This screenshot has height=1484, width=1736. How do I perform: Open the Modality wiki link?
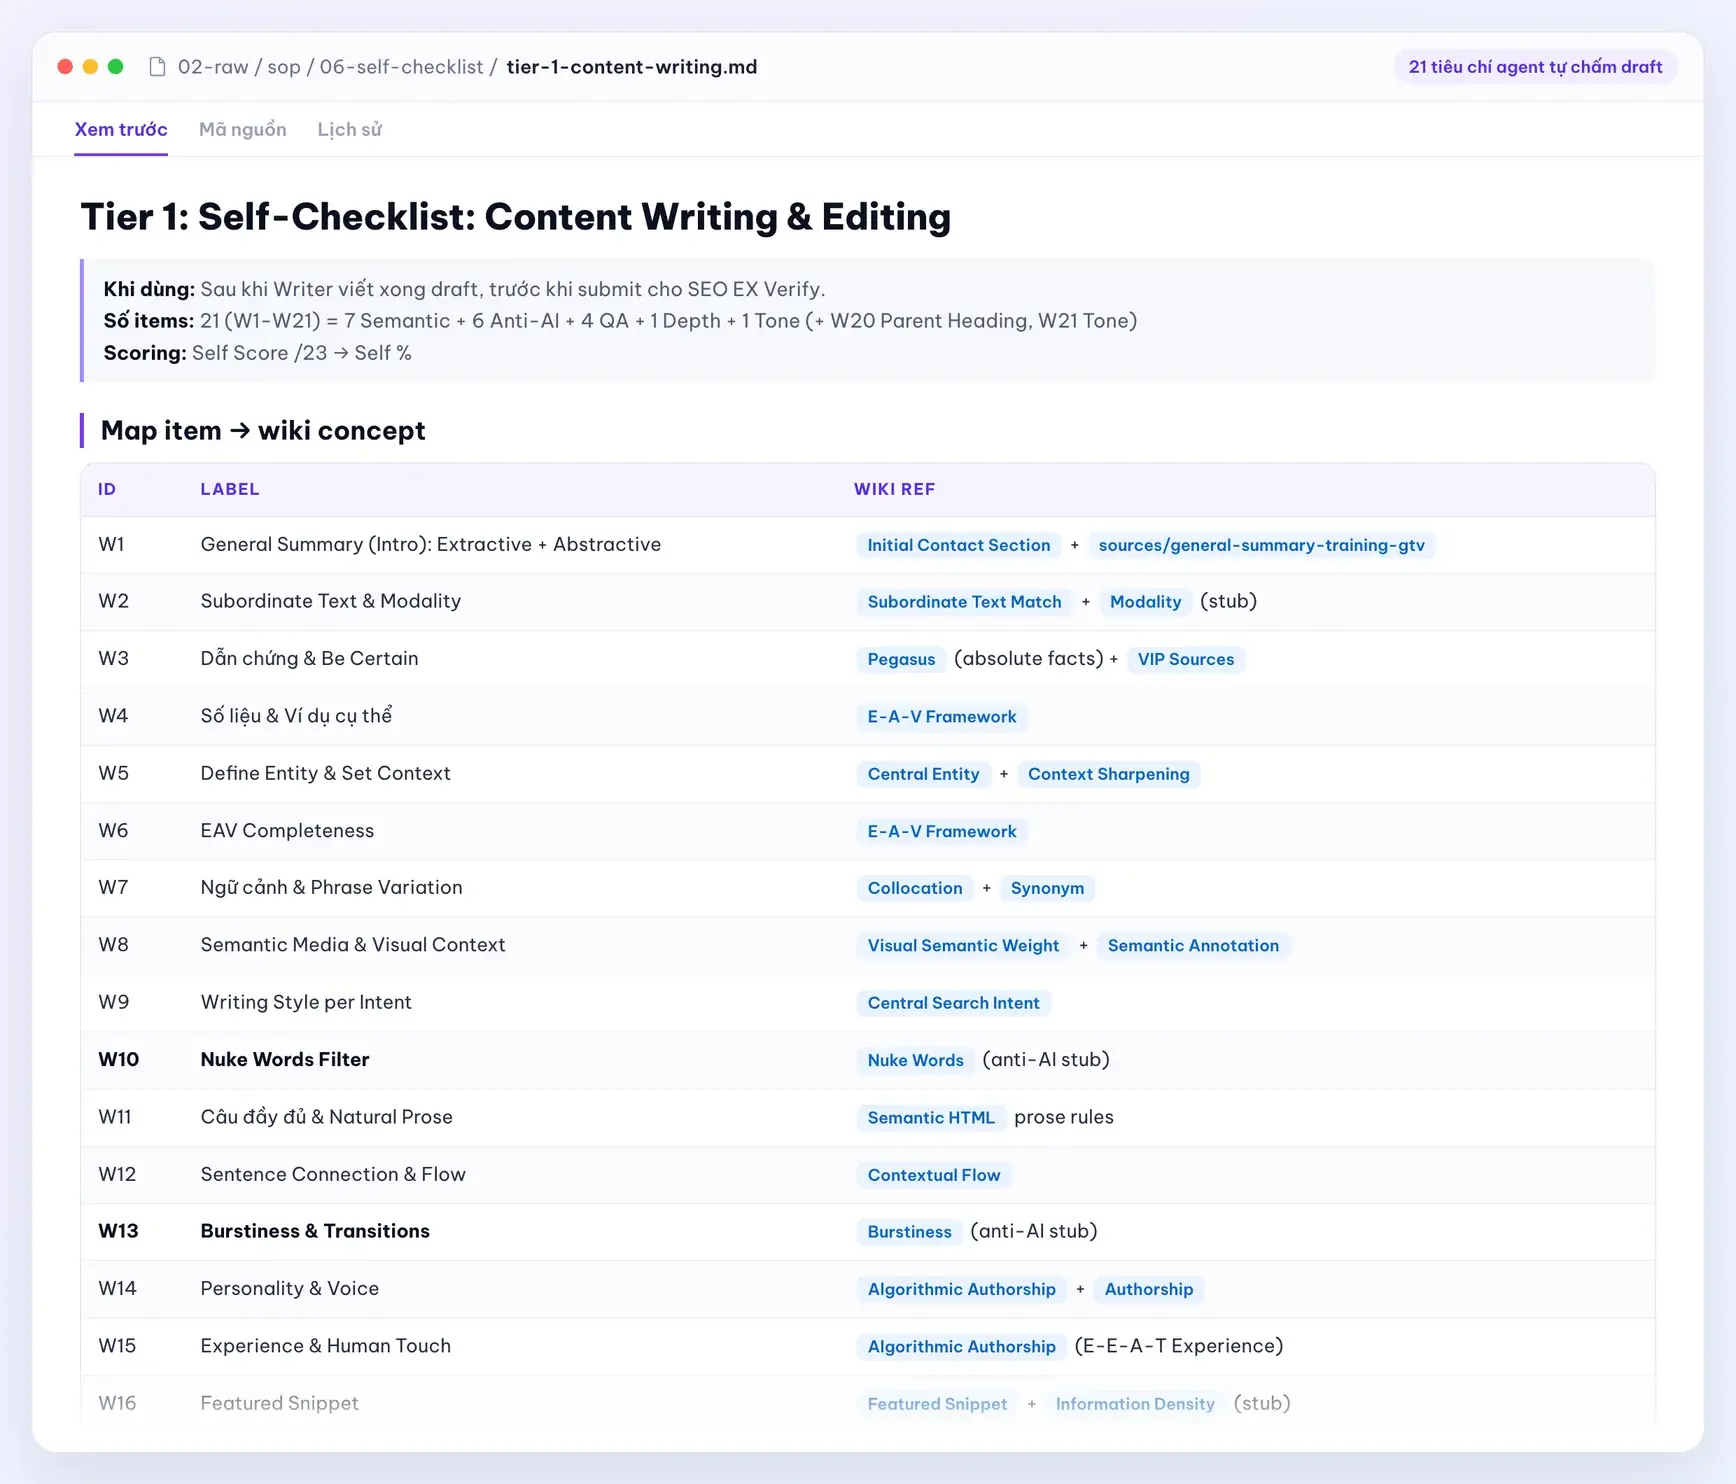click(1145, 602)
